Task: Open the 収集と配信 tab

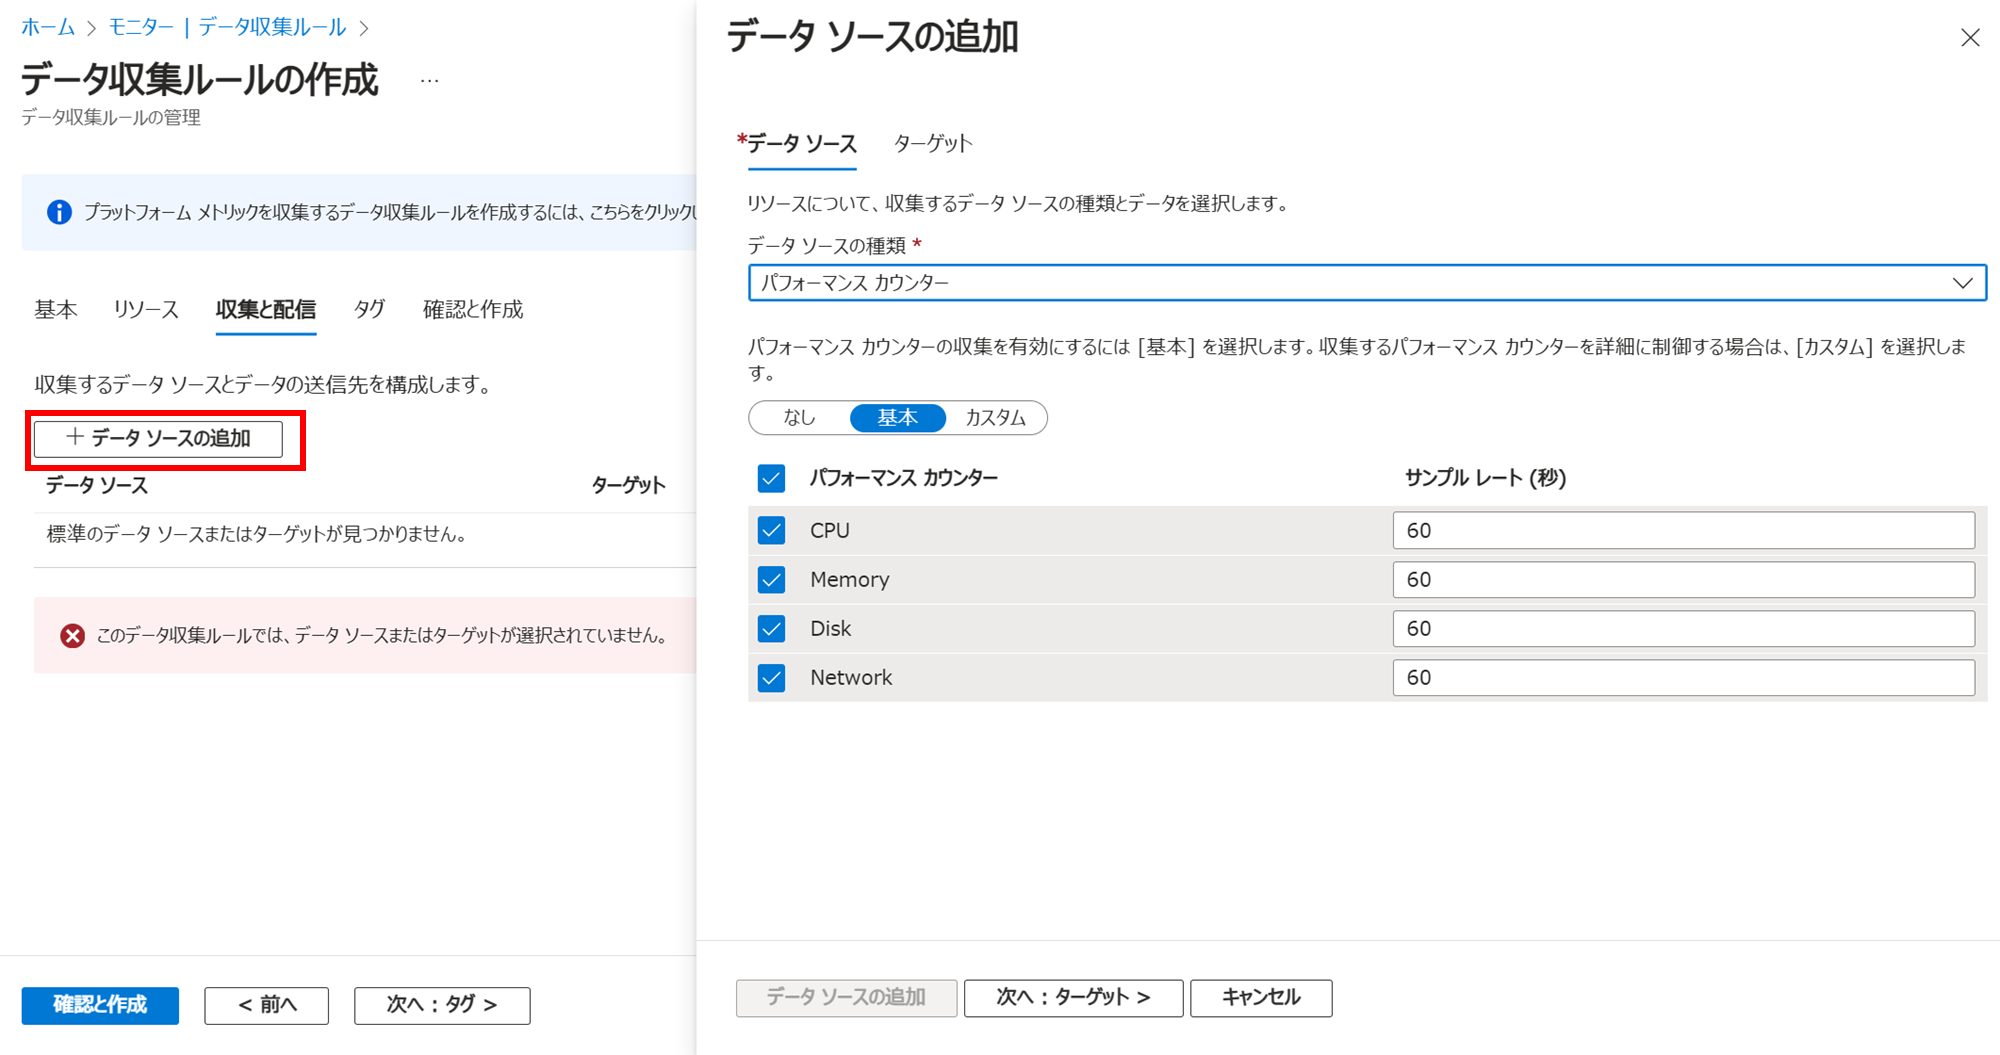Action: (266, 310)
